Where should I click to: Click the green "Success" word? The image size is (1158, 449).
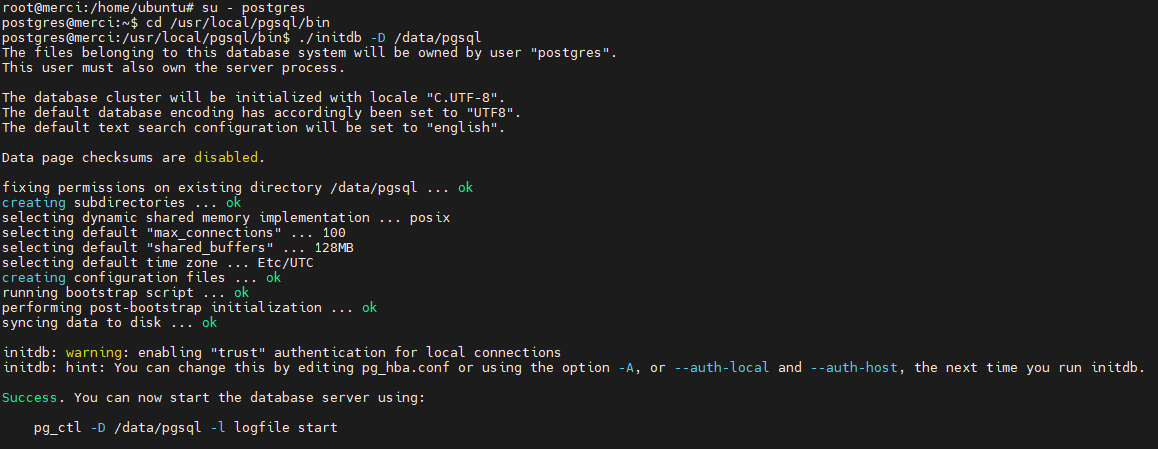[x=30, y=397]
